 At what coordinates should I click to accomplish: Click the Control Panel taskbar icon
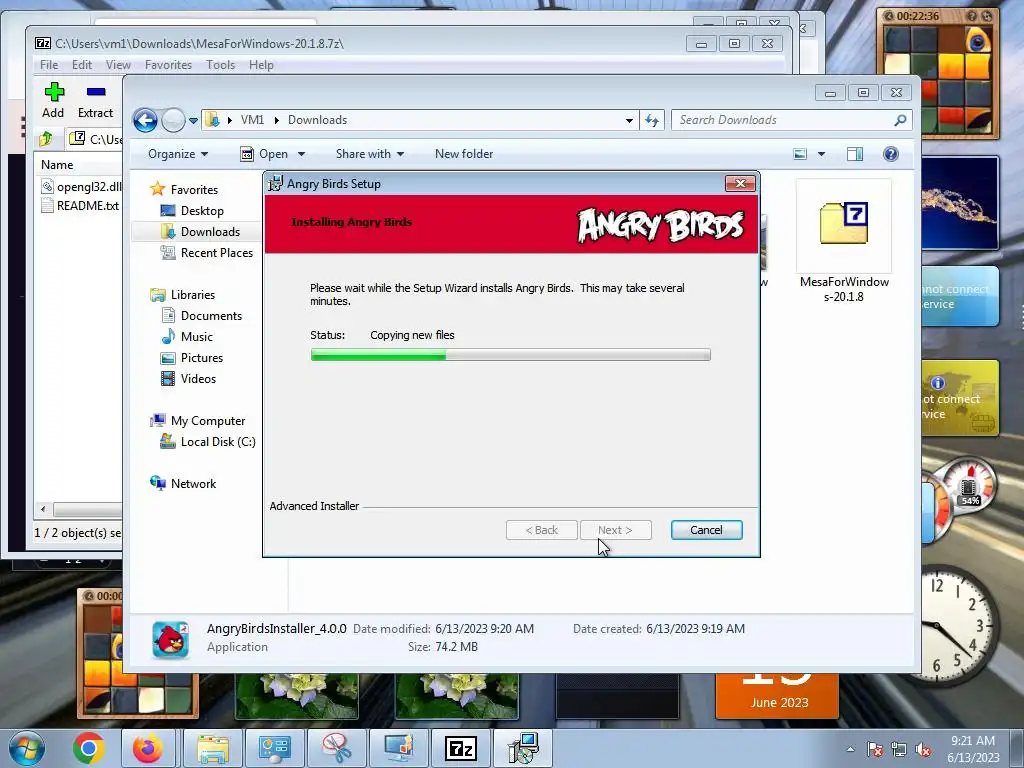pyautogui.click(x=275, y=748)
